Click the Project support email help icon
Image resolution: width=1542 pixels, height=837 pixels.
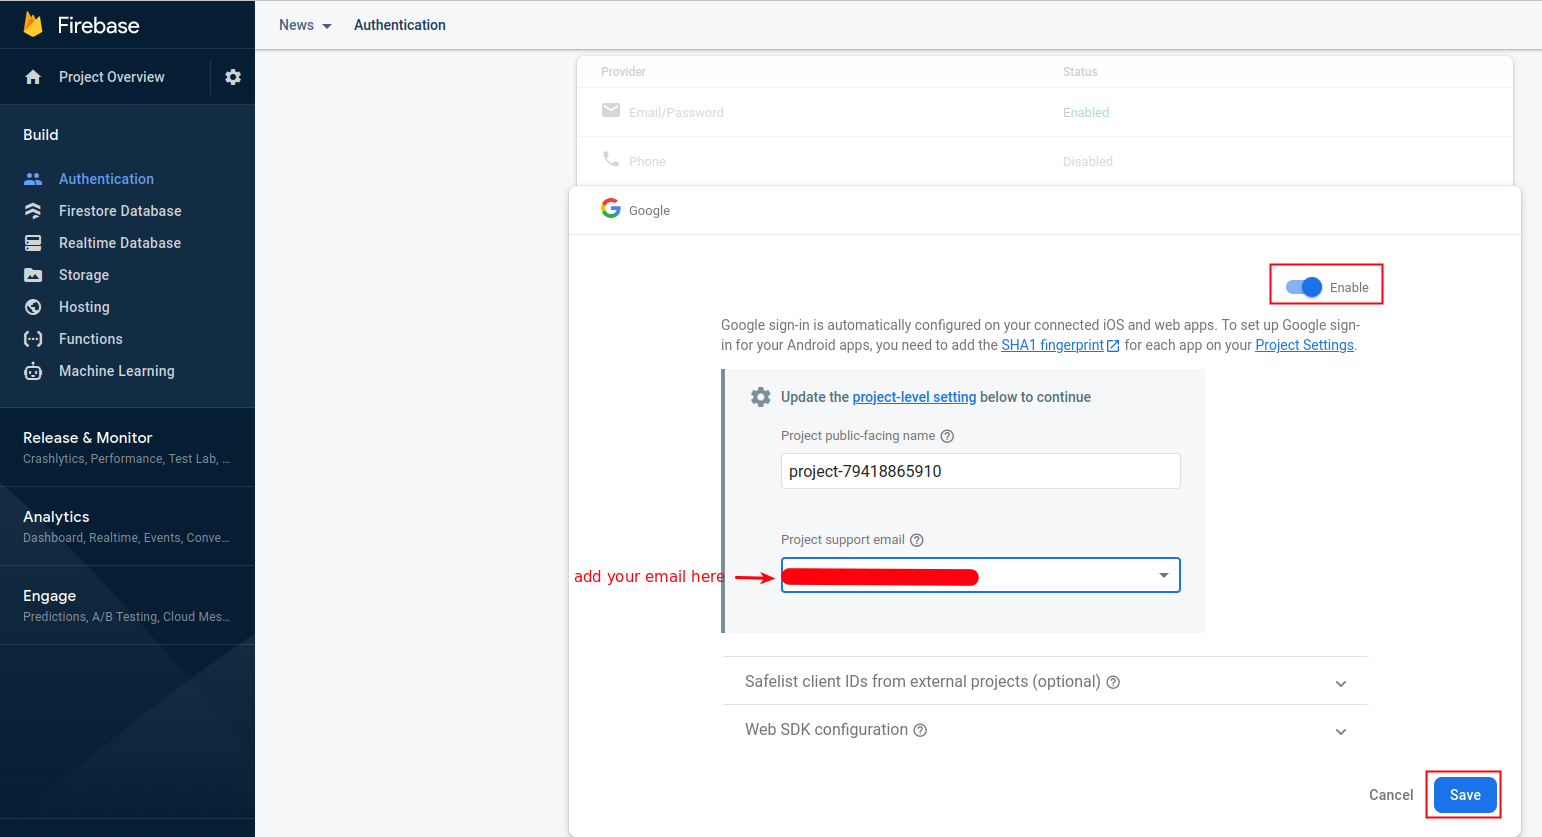coord(917,539)
